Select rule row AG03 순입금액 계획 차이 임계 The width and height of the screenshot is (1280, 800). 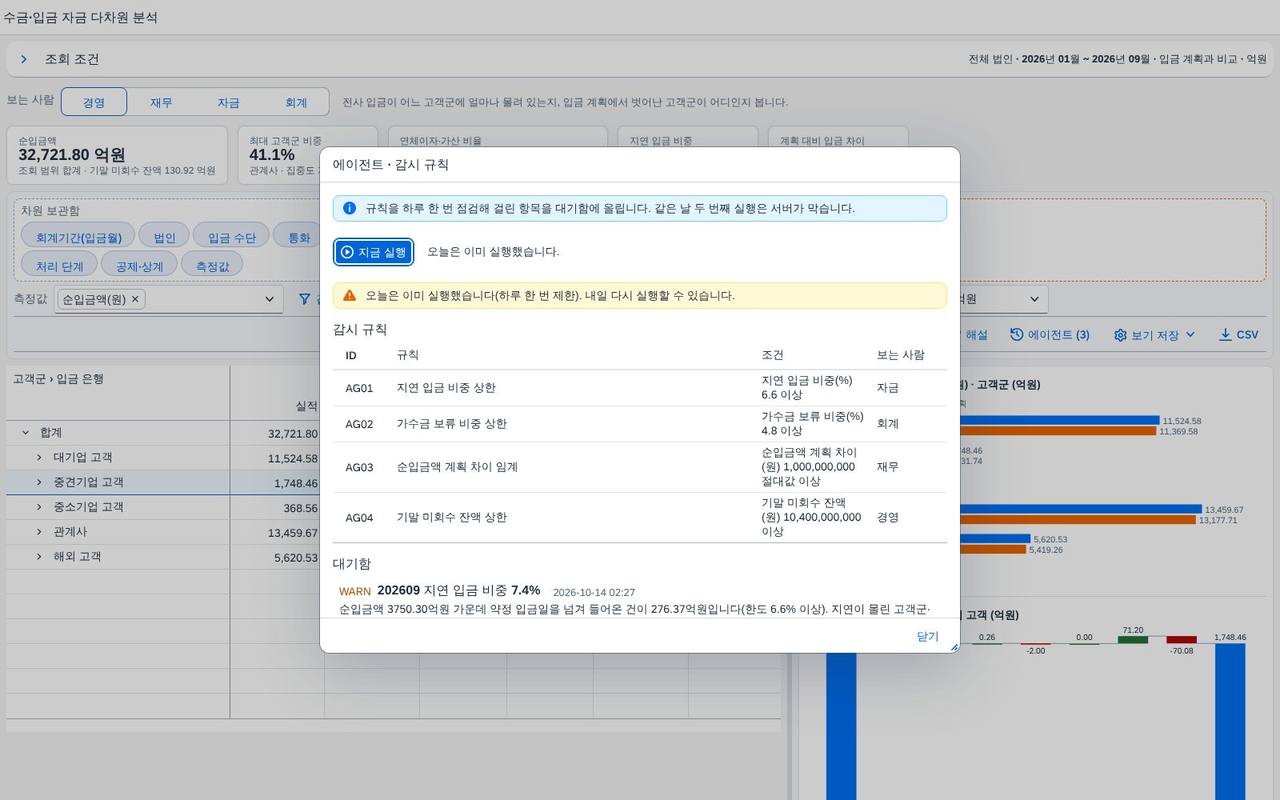640,467
